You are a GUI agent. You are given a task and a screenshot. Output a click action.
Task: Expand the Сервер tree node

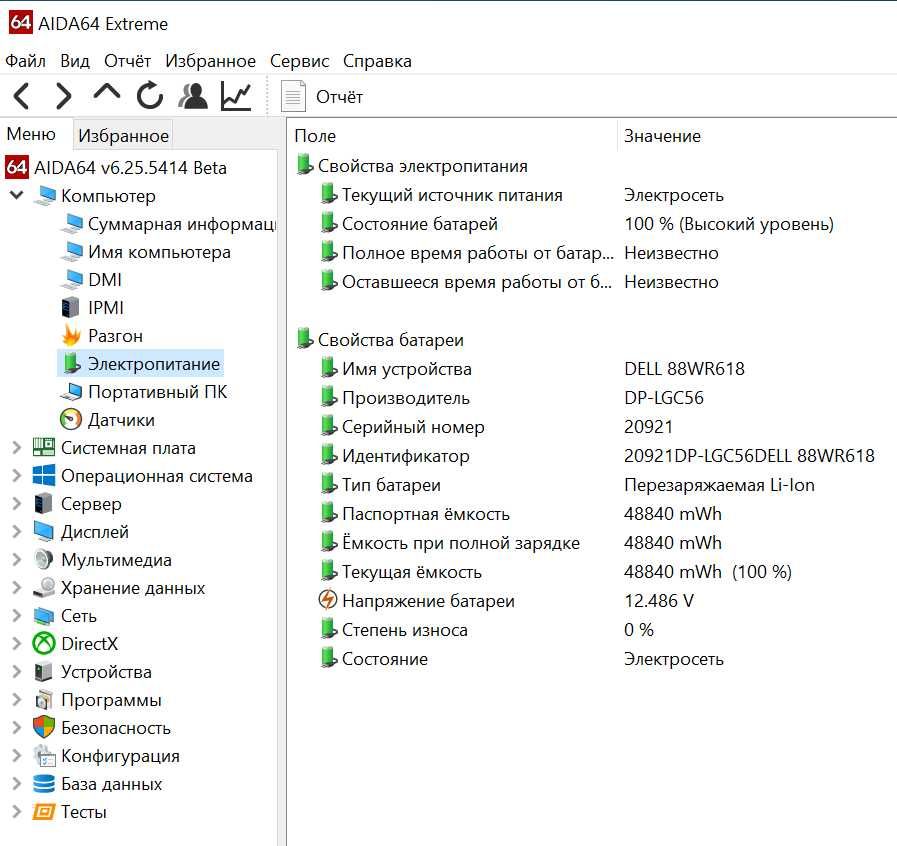pyautogui.click(x=17, y=504)
